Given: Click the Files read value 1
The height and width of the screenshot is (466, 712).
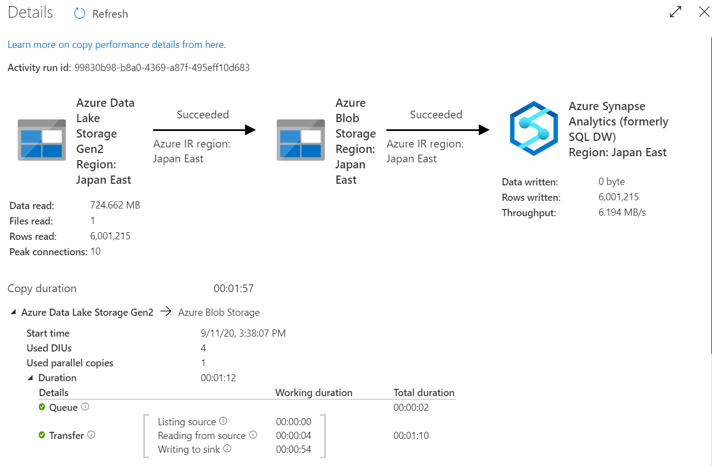Looking at the screenshot, I should pyautogui.click(x=93, y=221).
